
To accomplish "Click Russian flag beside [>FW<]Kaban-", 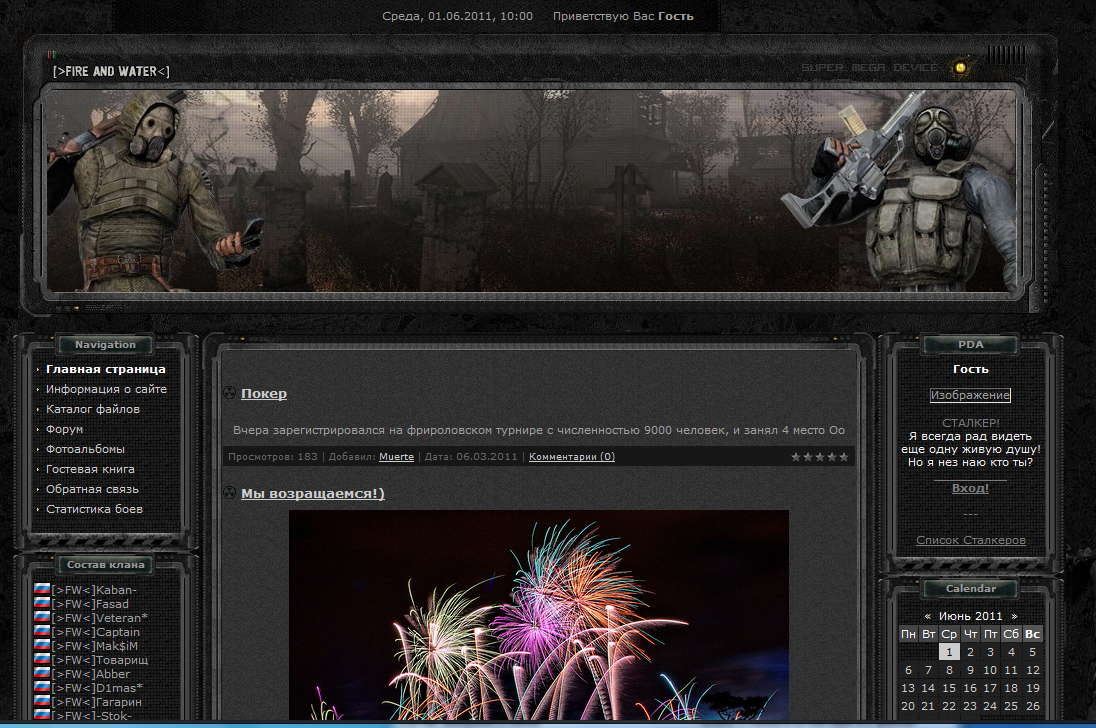I will (x=42, y=589).
